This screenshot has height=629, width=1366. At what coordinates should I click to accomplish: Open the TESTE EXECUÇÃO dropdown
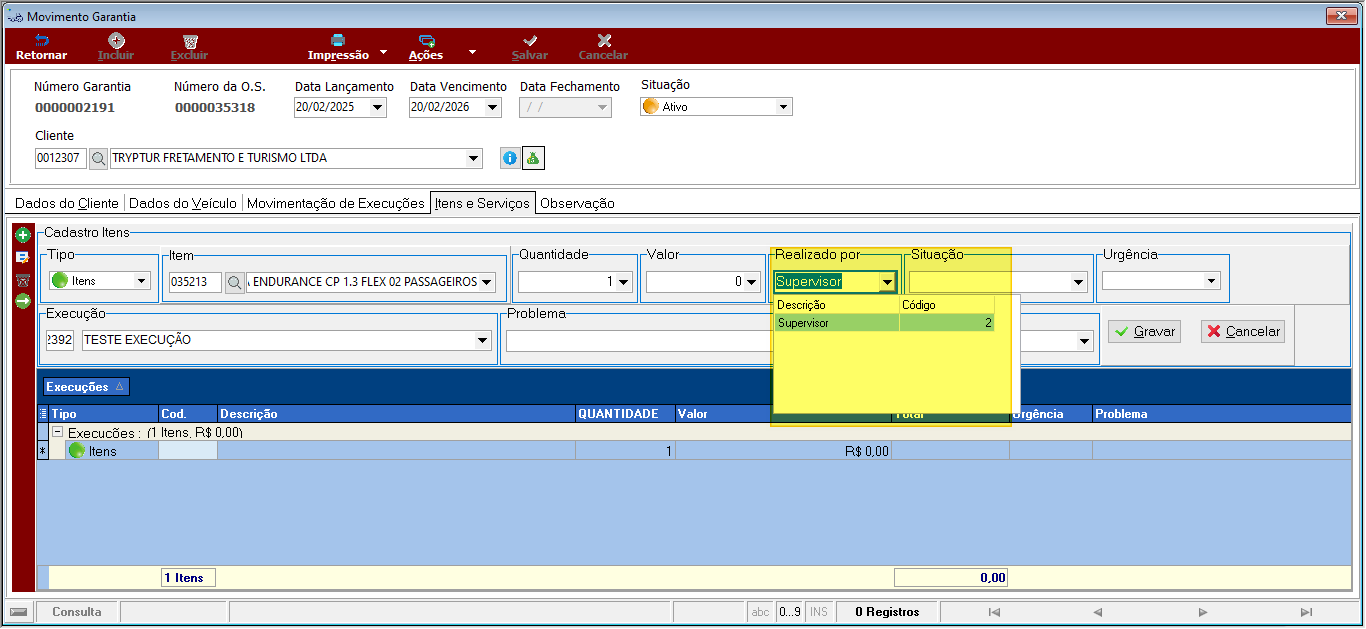483,340
